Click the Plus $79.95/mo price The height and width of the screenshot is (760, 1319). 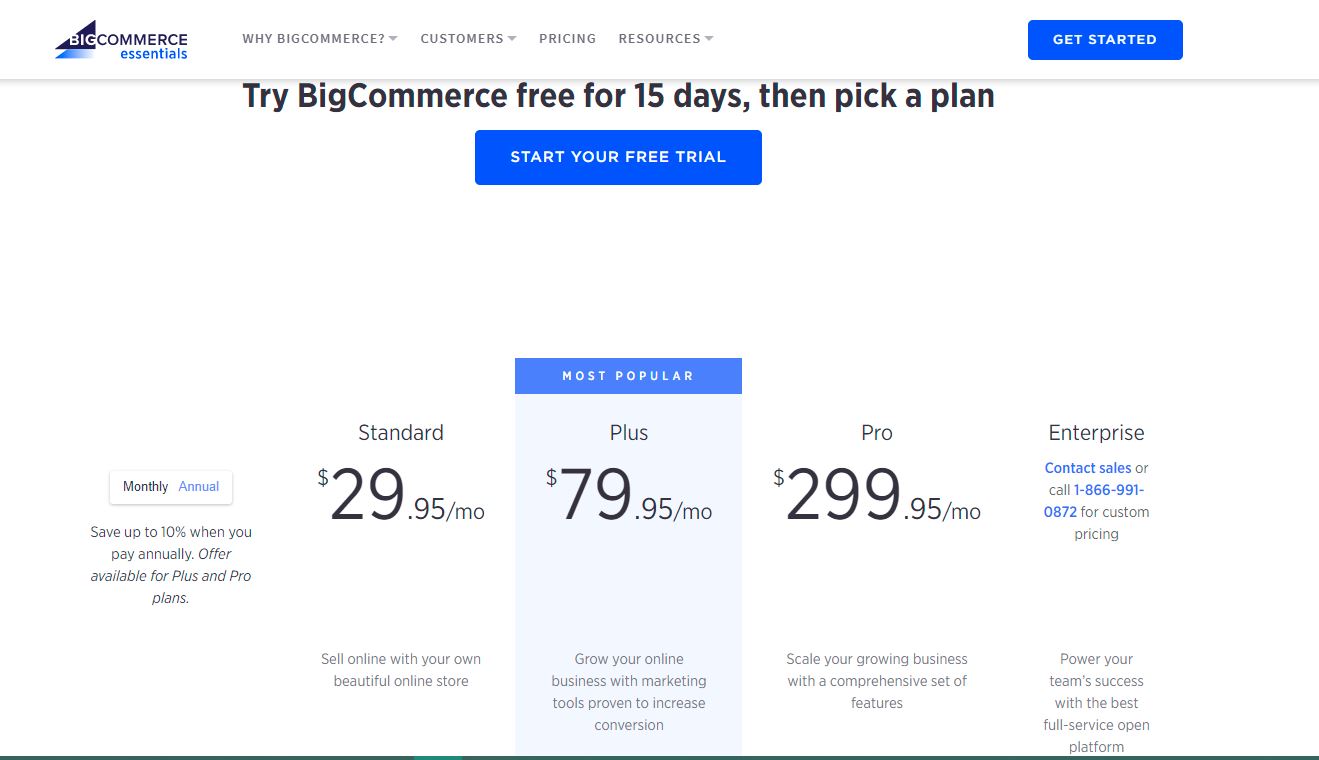628,497
